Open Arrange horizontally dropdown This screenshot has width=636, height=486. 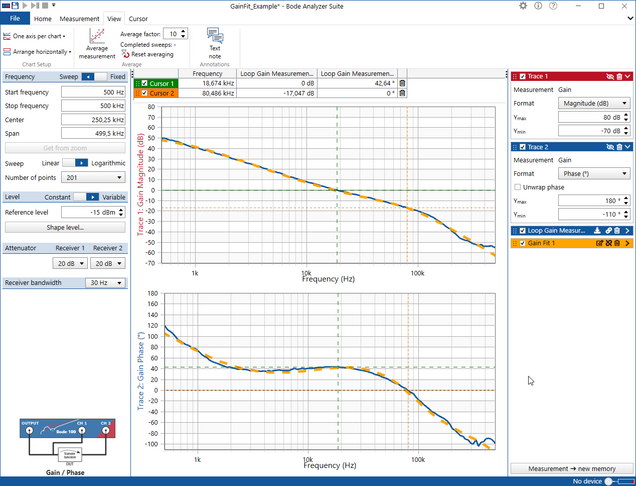pos(37,52)
